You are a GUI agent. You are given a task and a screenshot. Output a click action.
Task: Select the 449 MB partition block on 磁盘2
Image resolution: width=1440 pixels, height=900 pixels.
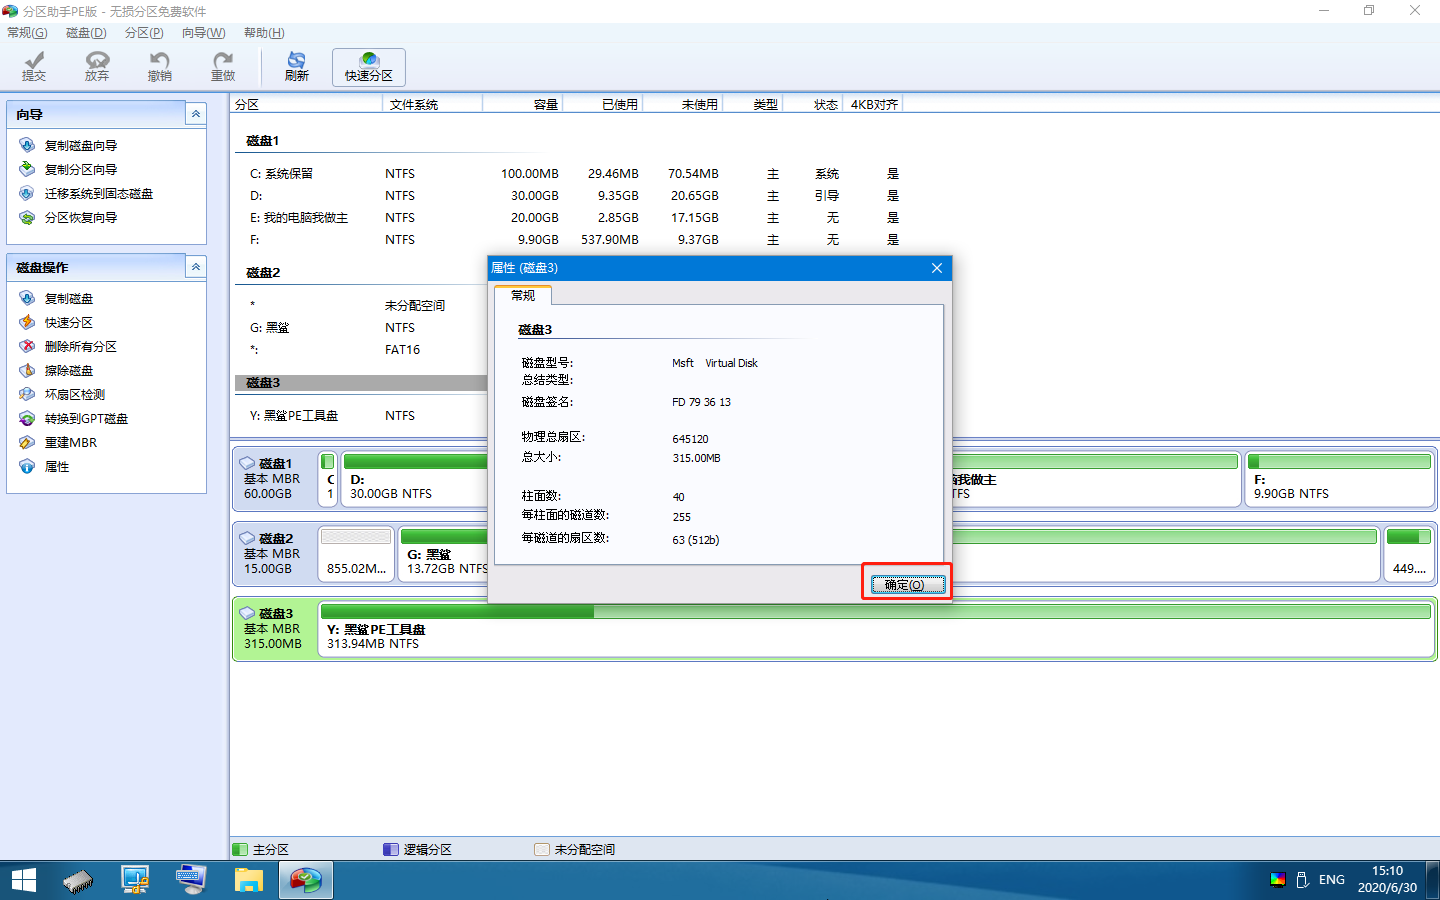[1409, 554]
